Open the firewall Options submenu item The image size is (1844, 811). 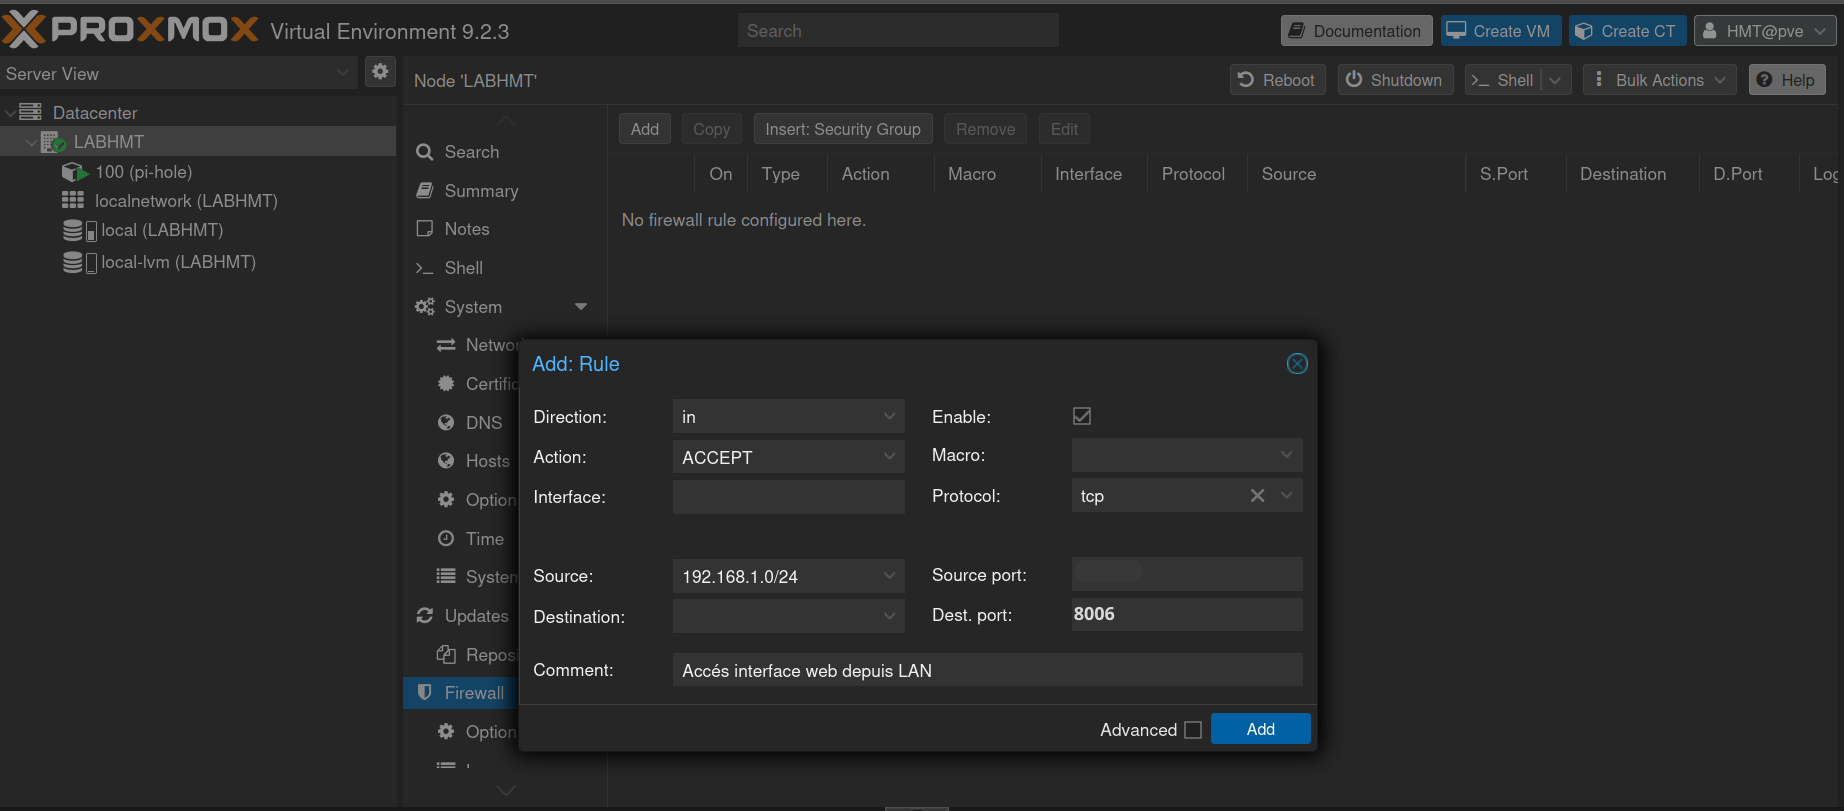point(476,732)
